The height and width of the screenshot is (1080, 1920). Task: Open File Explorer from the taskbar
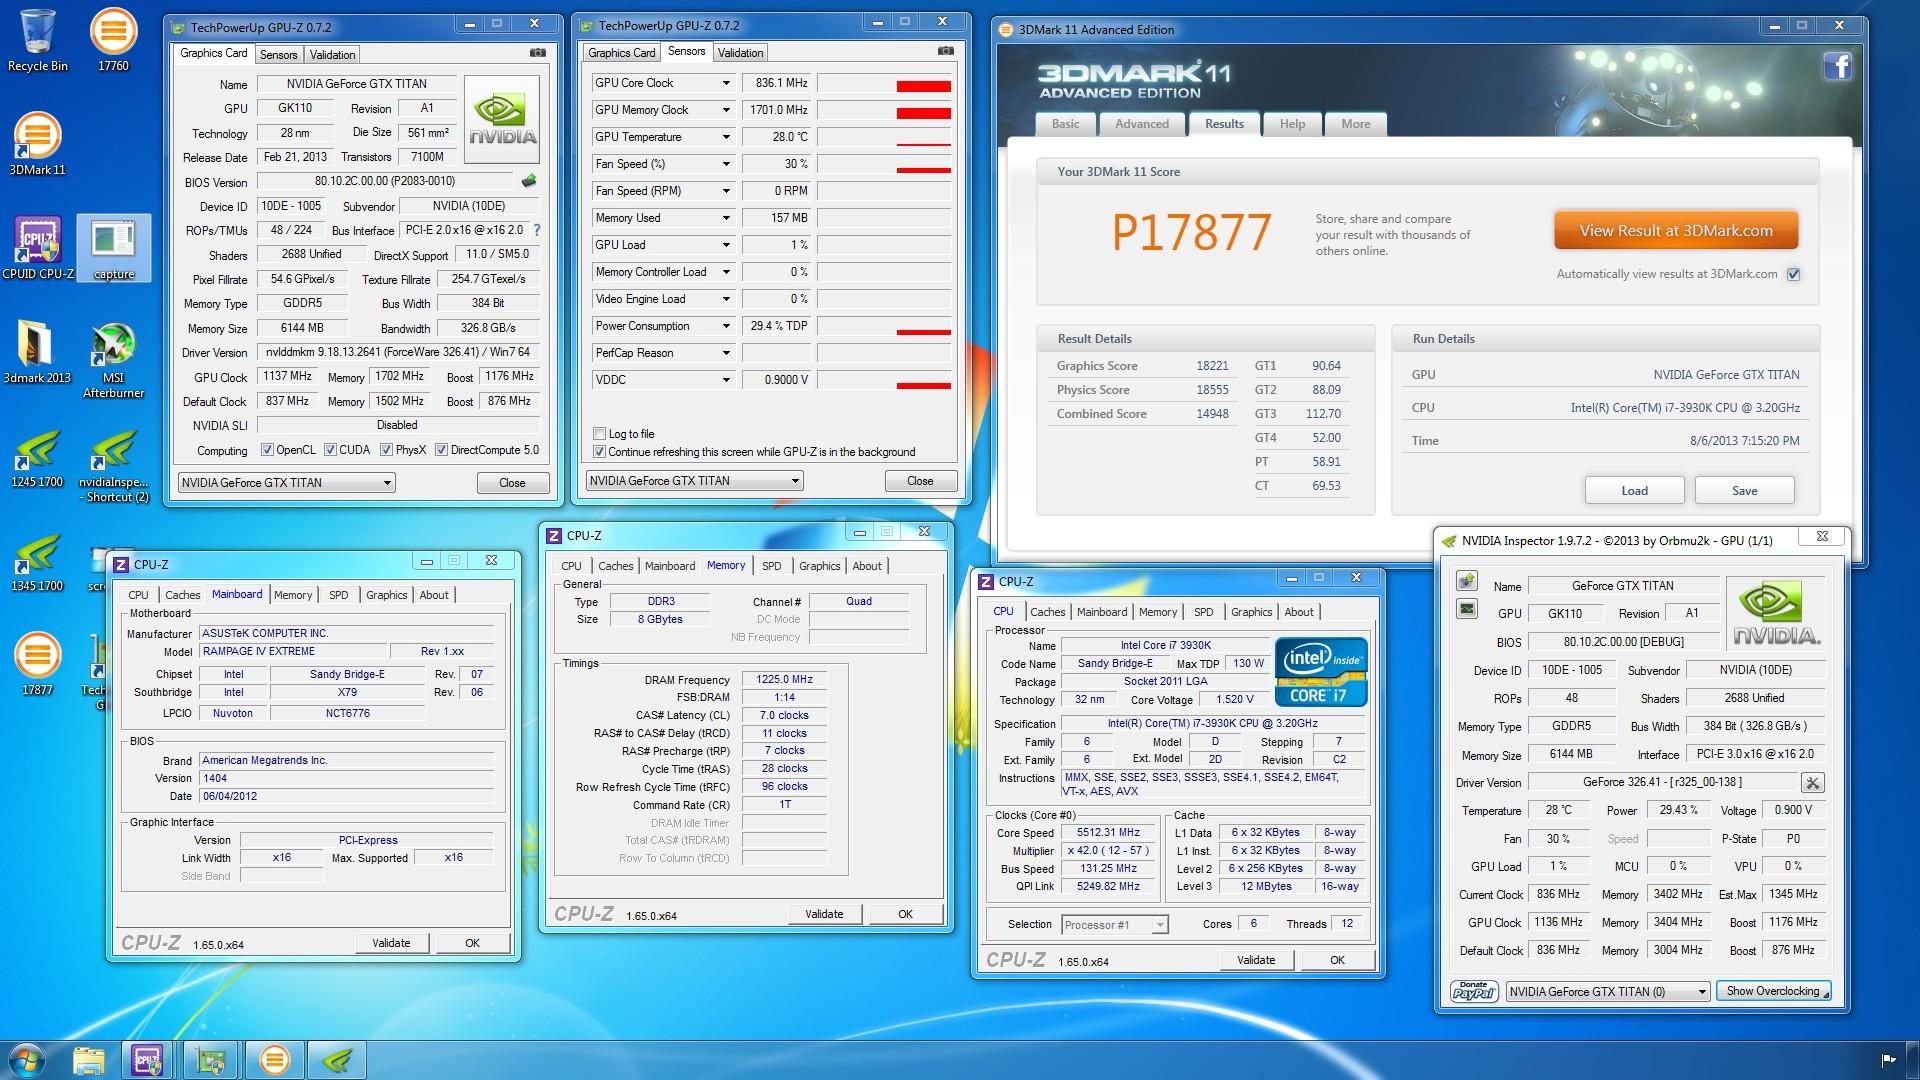point(89,1060)
